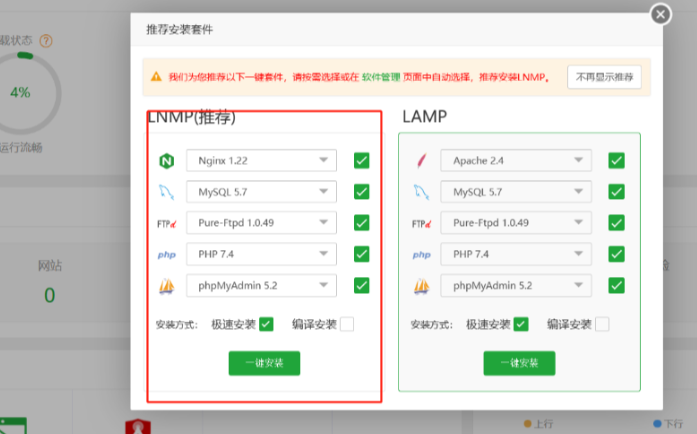The height and width of the screenshot is (434, 697).
Task: Click the 网站 count 0 in background
Action: 49,295
